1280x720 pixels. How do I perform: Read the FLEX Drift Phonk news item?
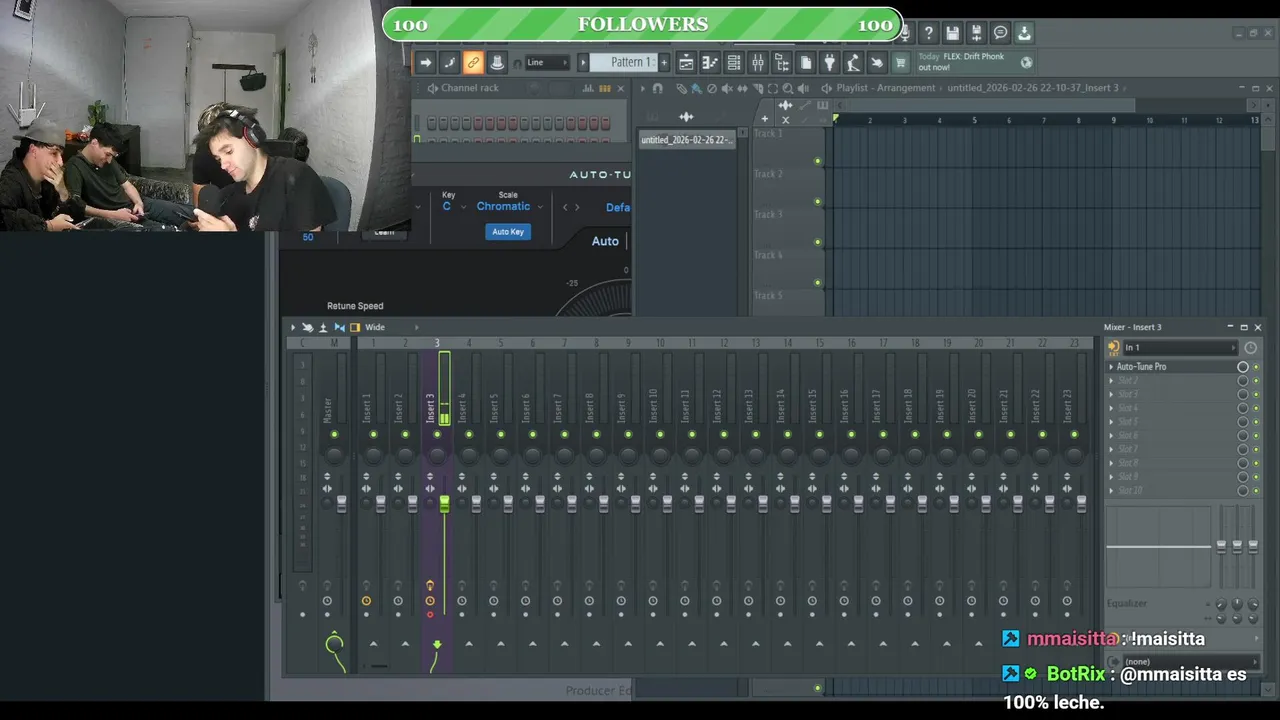[x=961, y=62]
